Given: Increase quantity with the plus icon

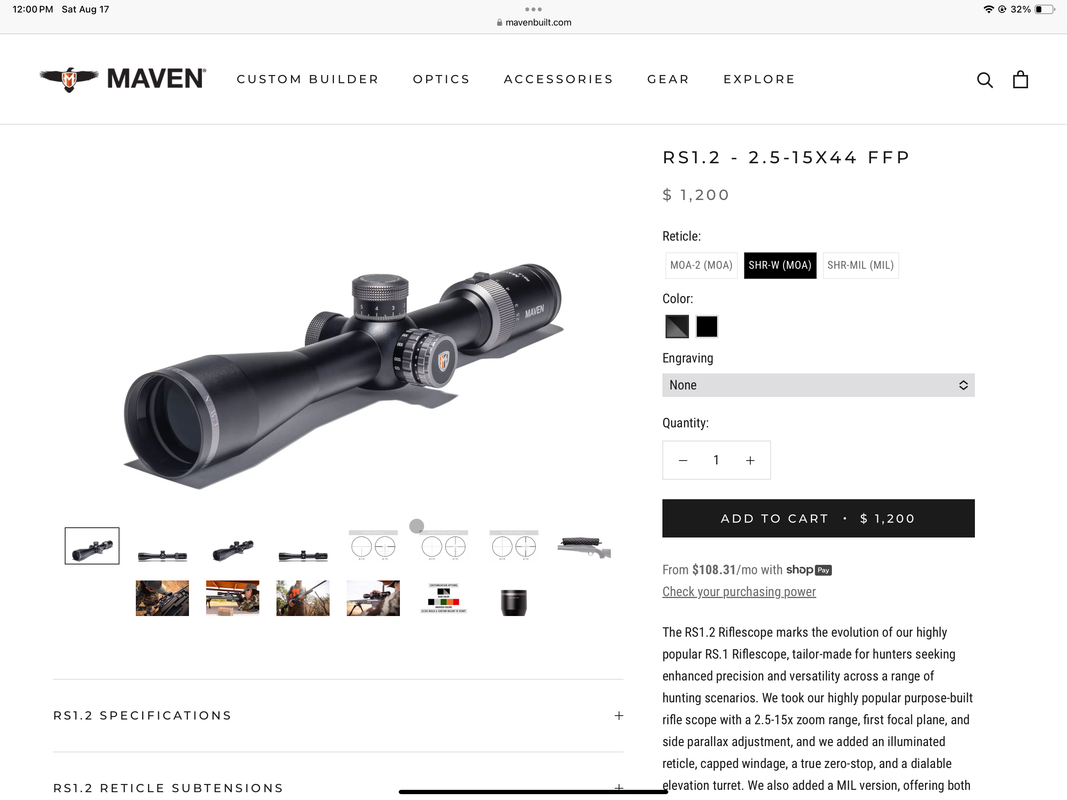Looking at the screenshot, I should pos(750,461).
